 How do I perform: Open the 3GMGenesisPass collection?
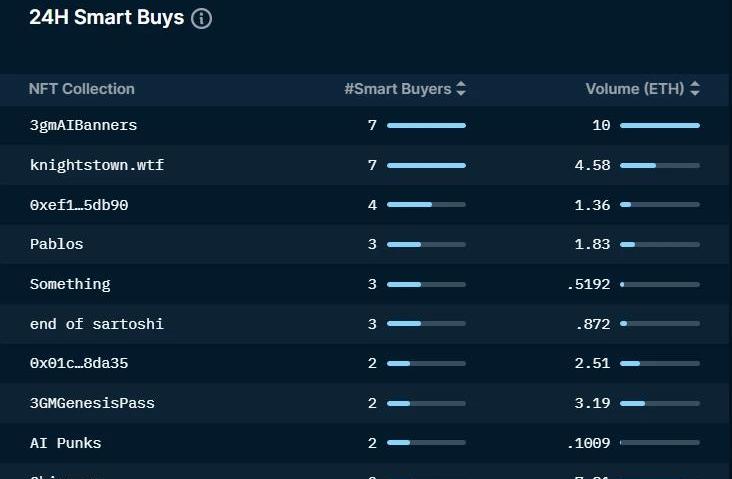point(92,403)
